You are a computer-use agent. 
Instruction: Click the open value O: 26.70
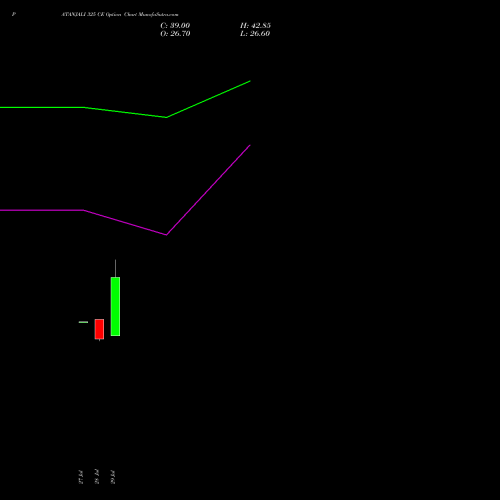coord(175,34)
